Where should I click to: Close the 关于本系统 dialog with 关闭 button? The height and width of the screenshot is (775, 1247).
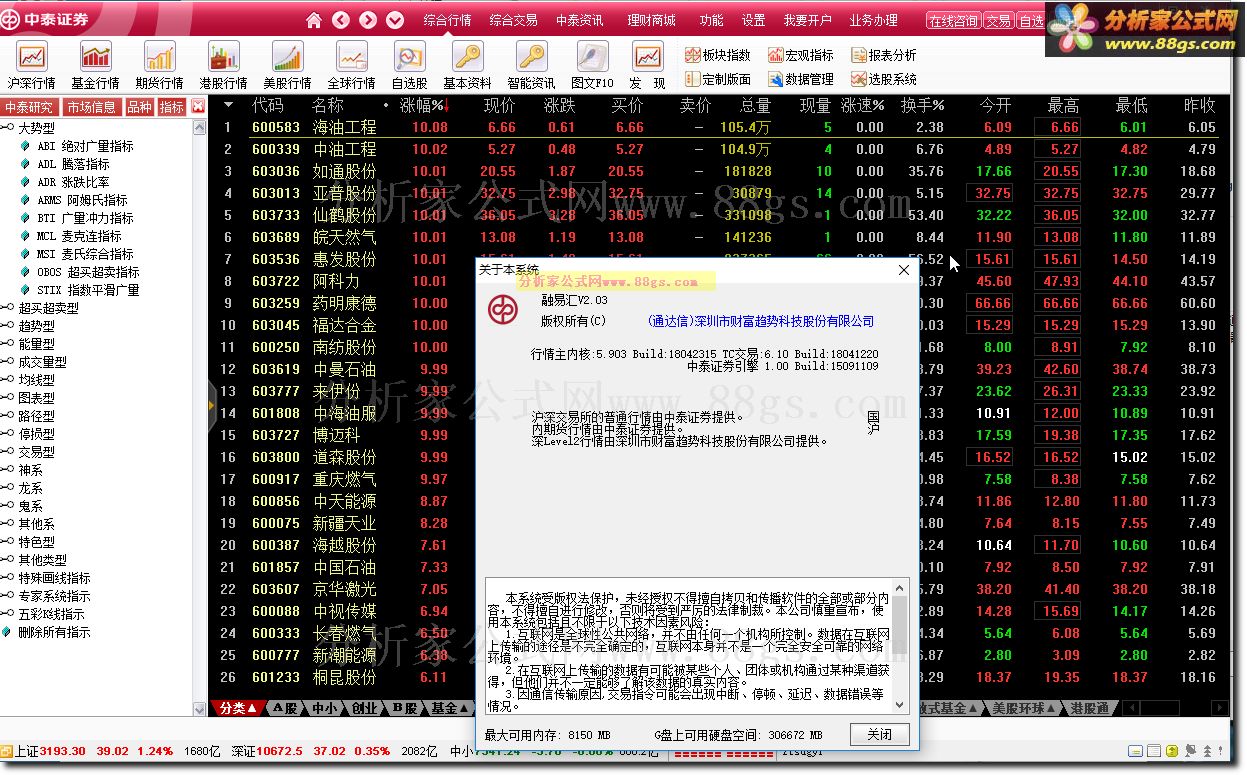tap(880, 734)
